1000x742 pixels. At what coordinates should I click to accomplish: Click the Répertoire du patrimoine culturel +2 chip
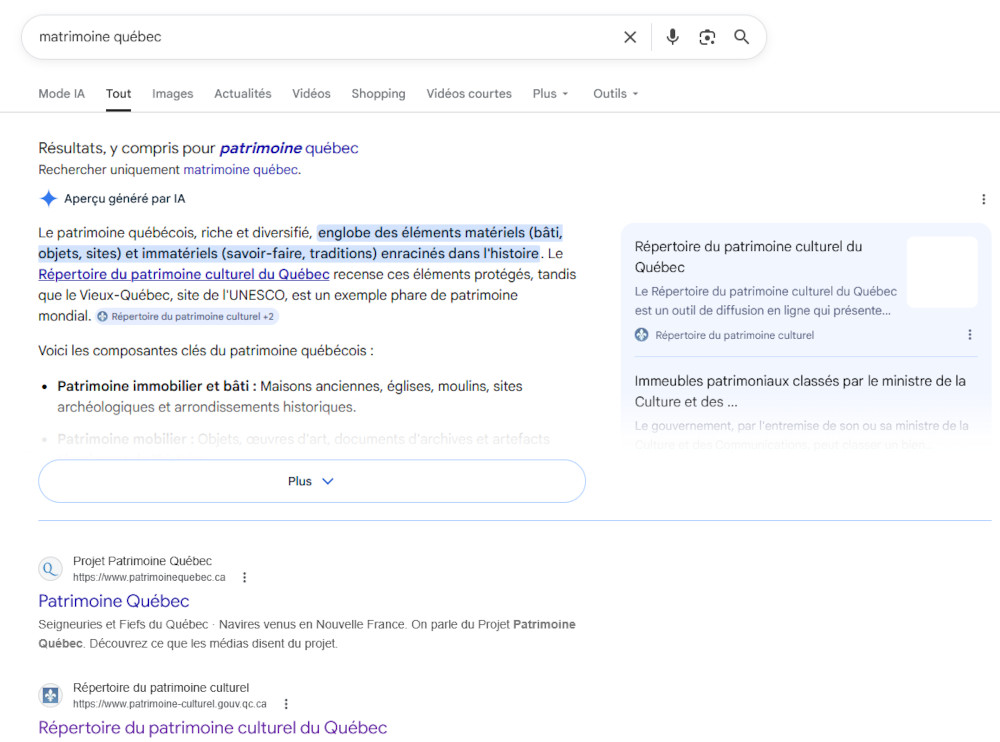click(x=187, y=317)
